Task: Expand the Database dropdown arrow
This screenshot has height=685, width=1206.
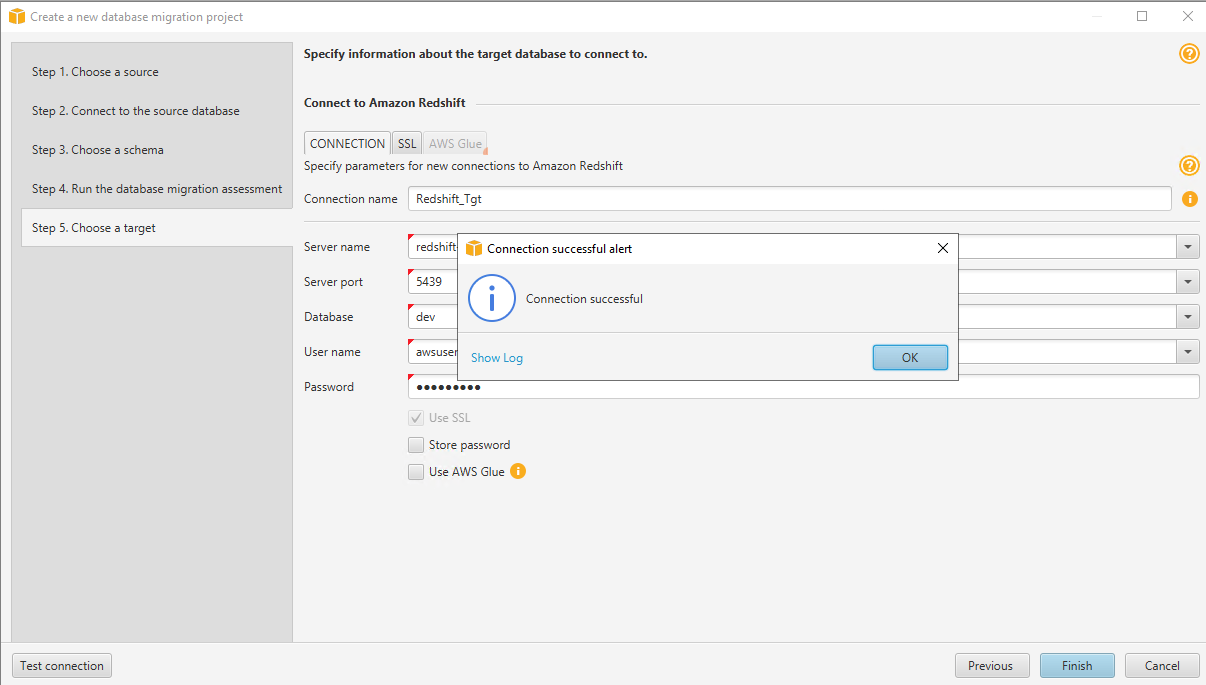Action: click(x=1188, y=317)
